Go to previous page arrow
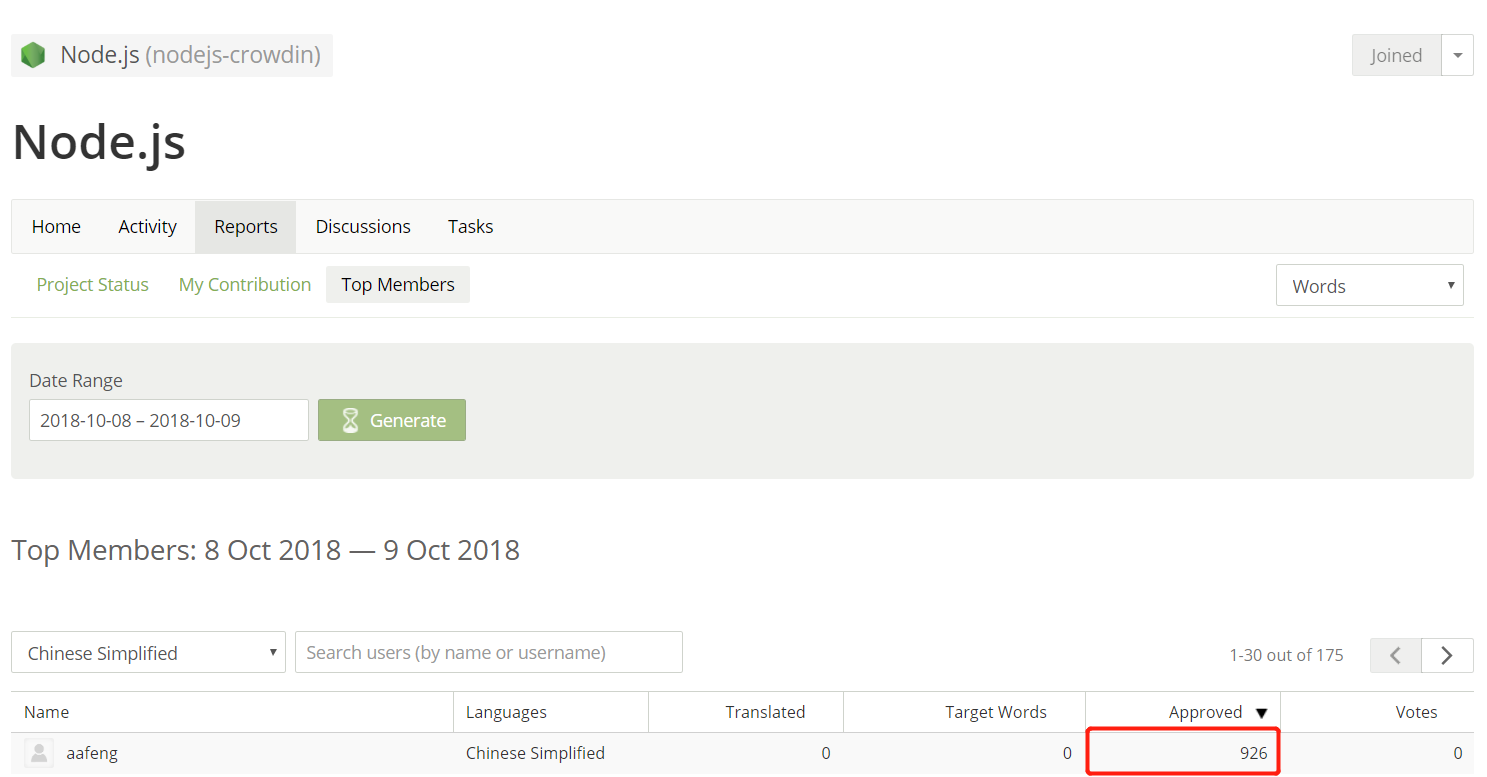This screenshot has width=1487, height=777. click(1396, 655)
